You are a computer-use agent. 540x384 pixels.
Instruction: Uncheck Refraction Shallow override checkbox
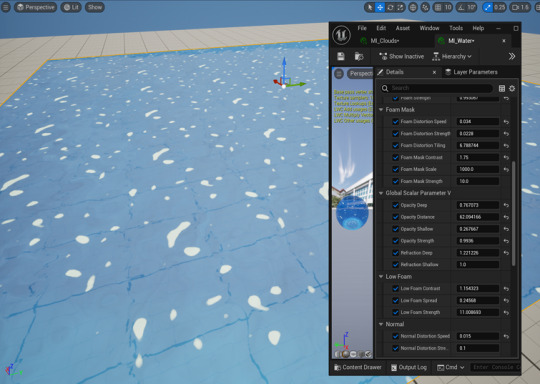pyautogui.click(x=395, y=265)
